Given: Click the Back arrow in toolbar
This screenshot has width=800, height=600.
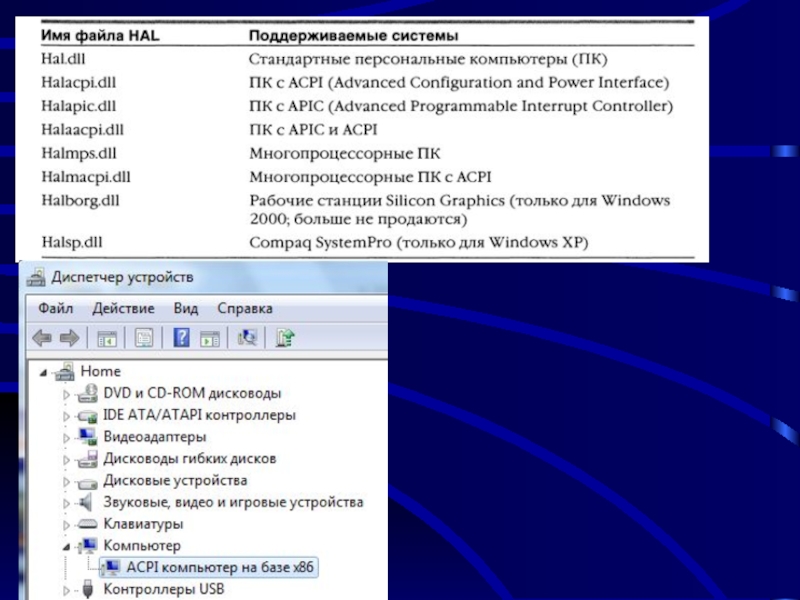Looking at the screenshot, I should (x=42, y=338).
